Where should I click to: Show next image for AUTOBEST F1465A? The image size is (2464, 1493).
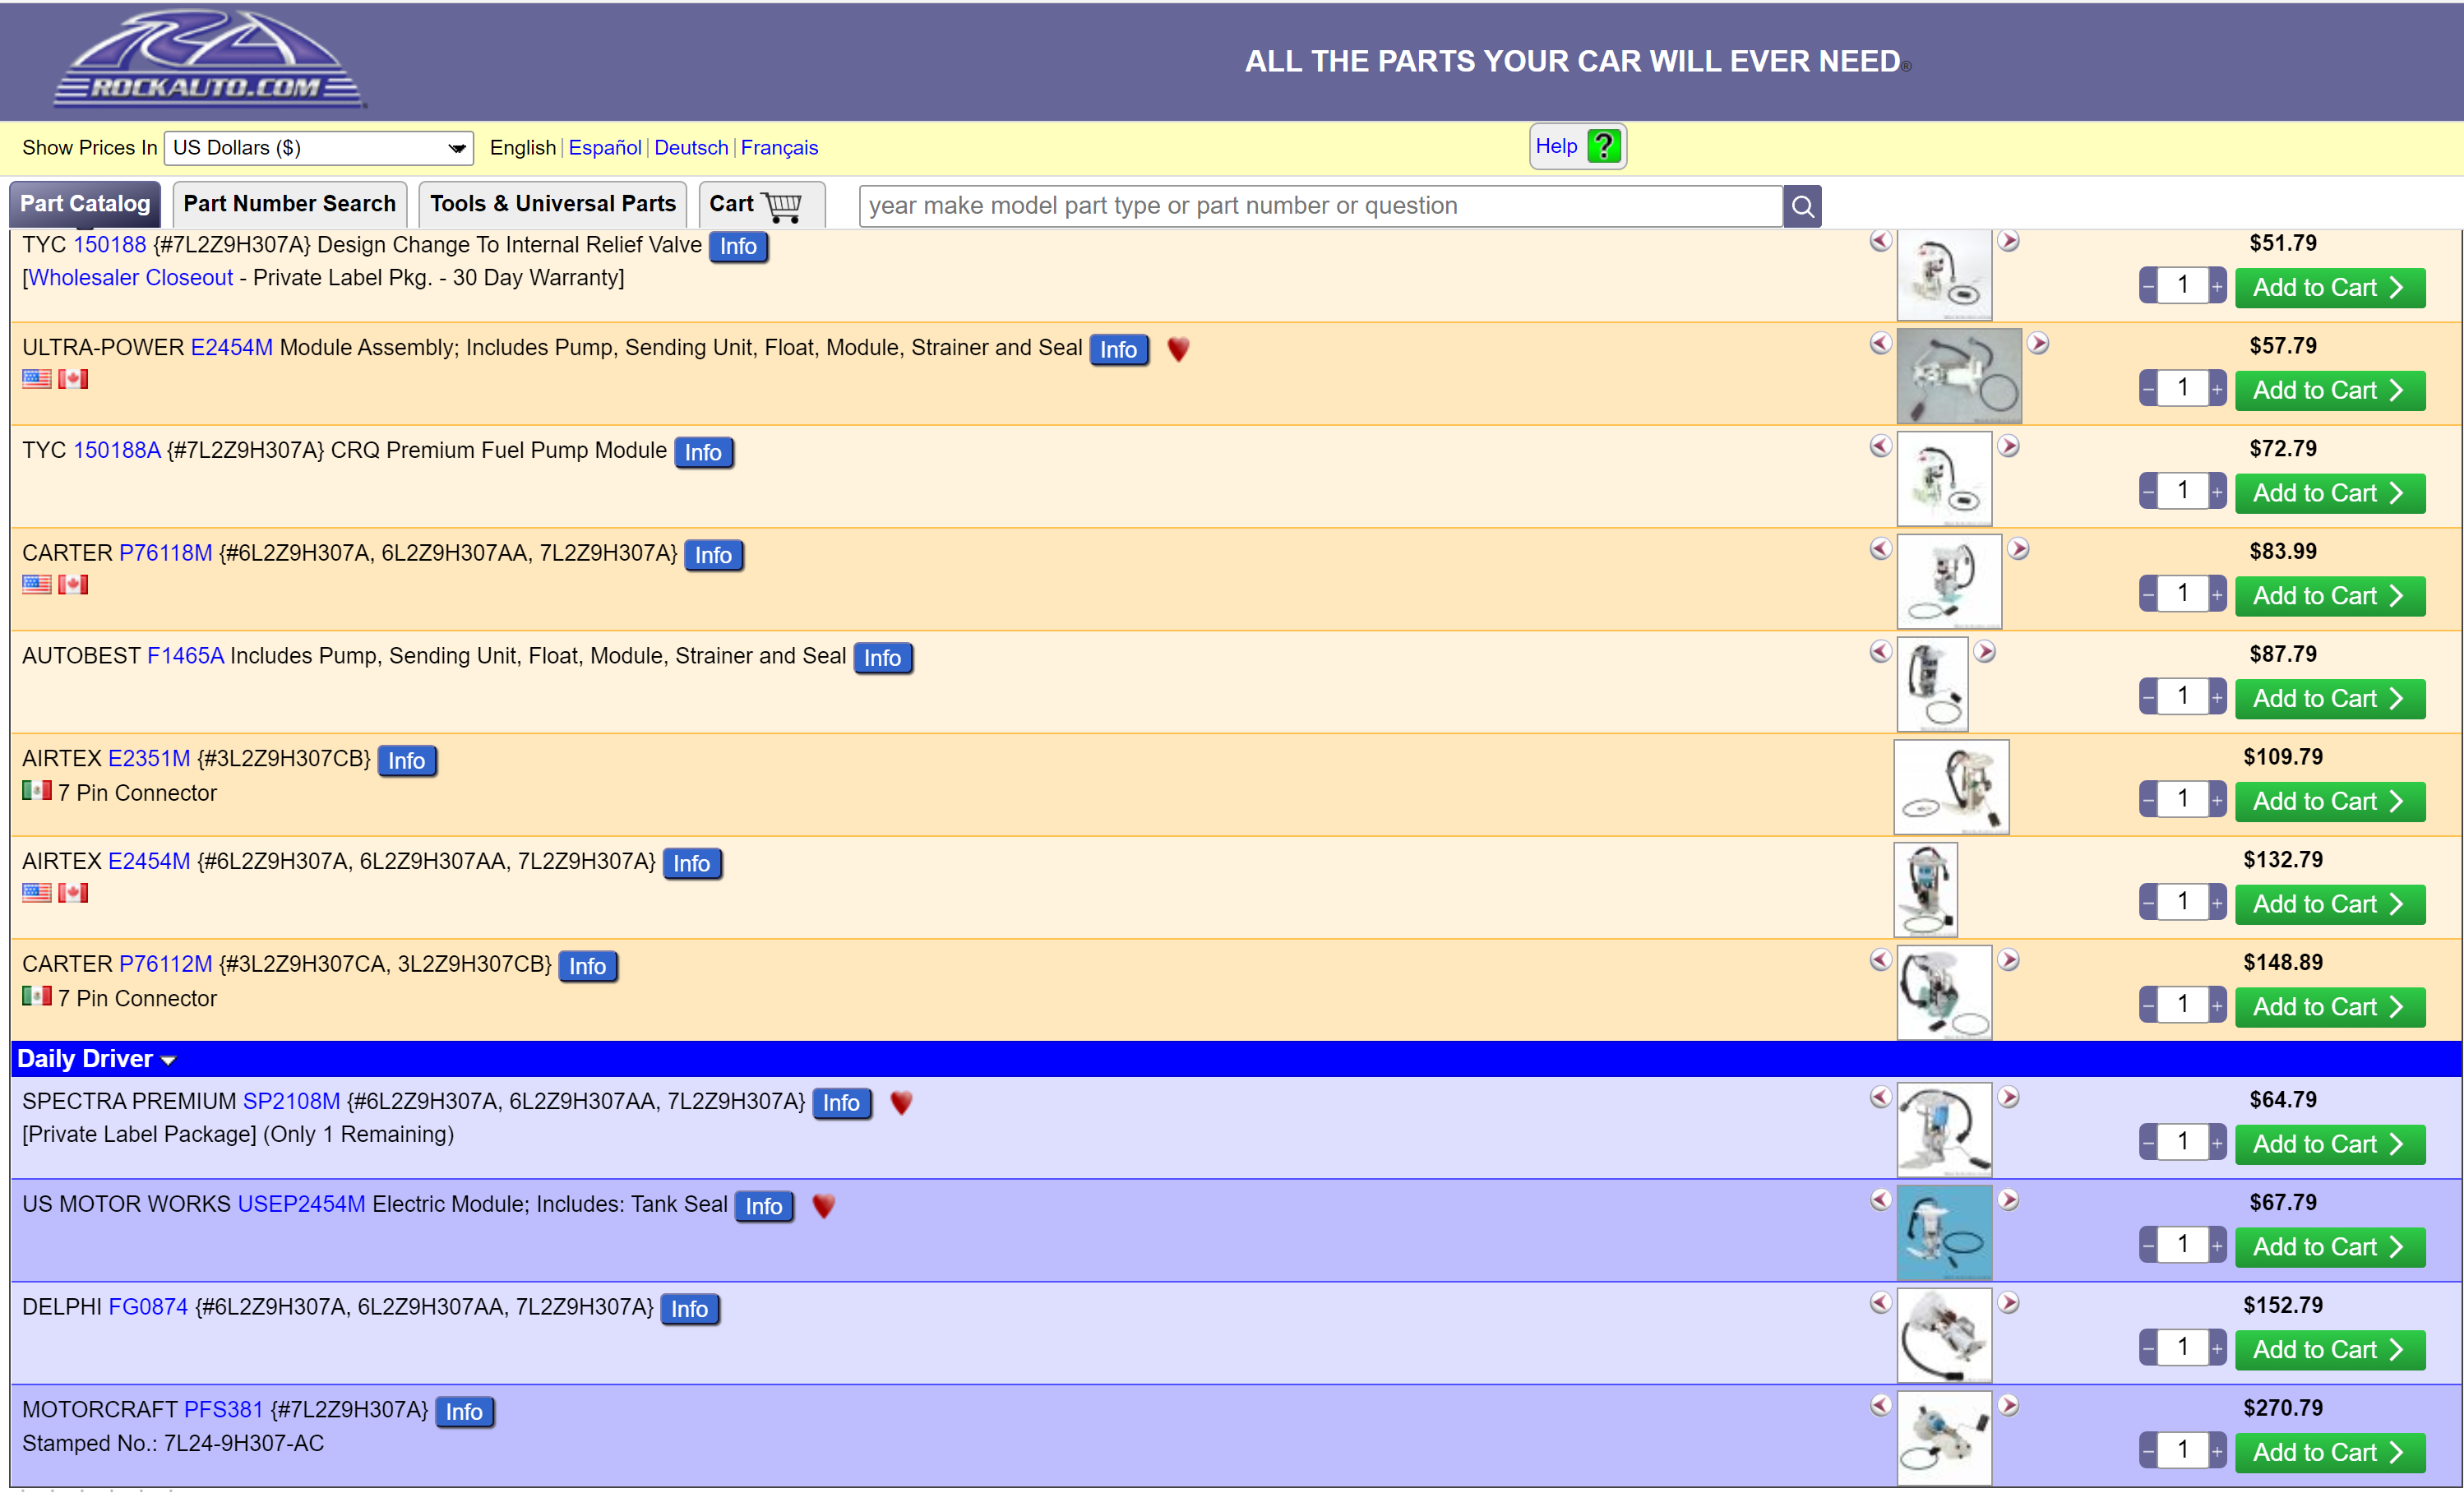click(x=1984, y=652)
